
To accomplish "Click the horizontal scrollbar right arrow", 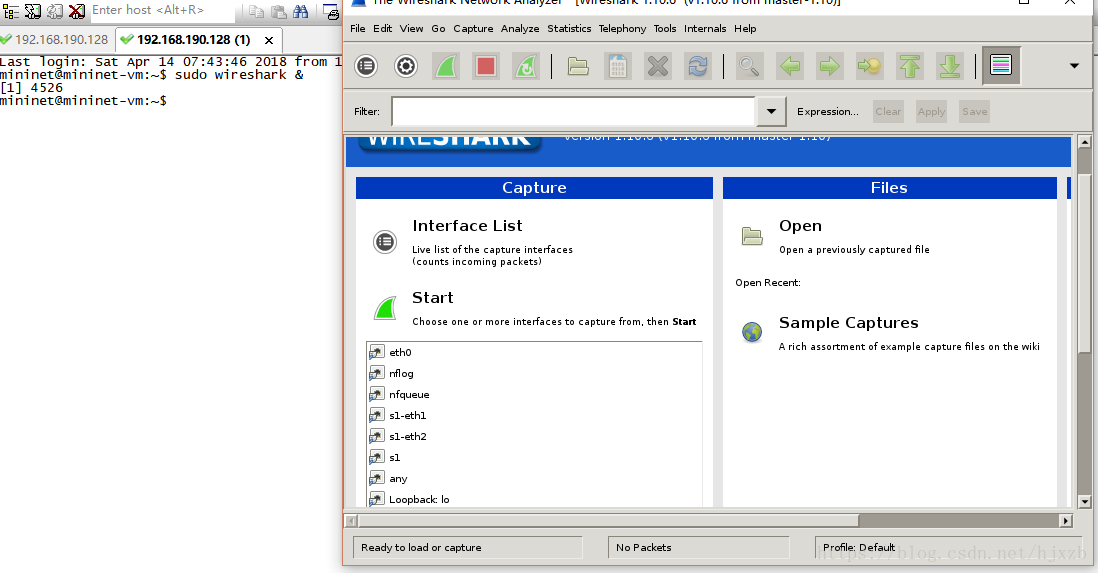I will point(1065,520).
